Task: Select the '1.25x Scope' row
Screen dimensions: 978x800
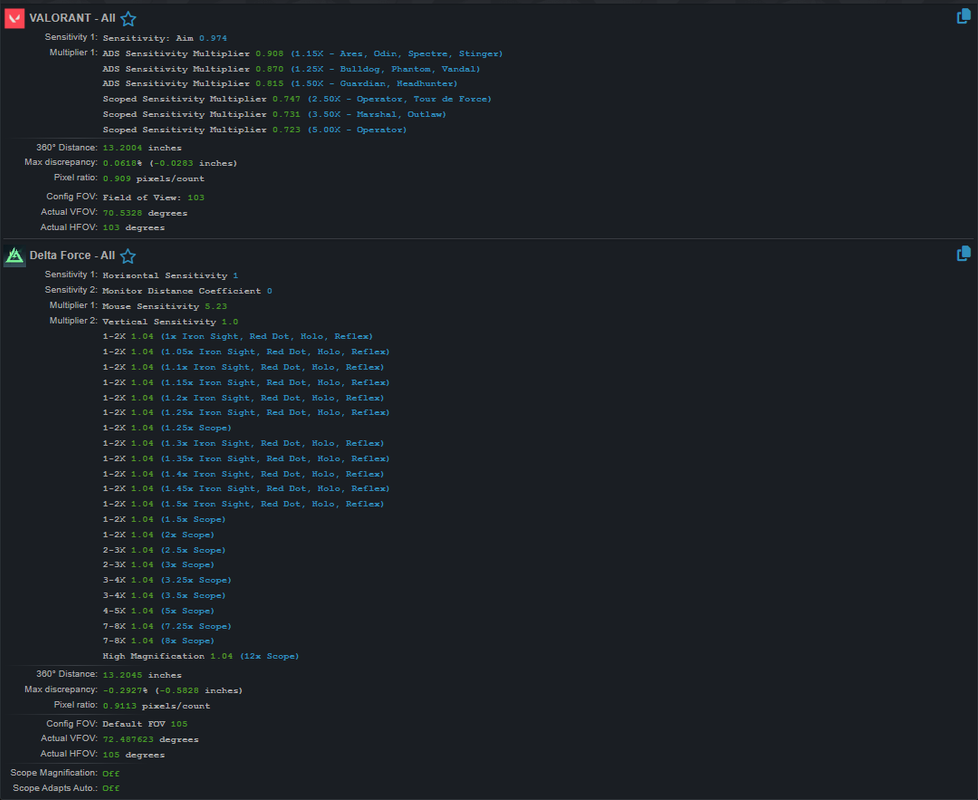Action: (167, 428)
